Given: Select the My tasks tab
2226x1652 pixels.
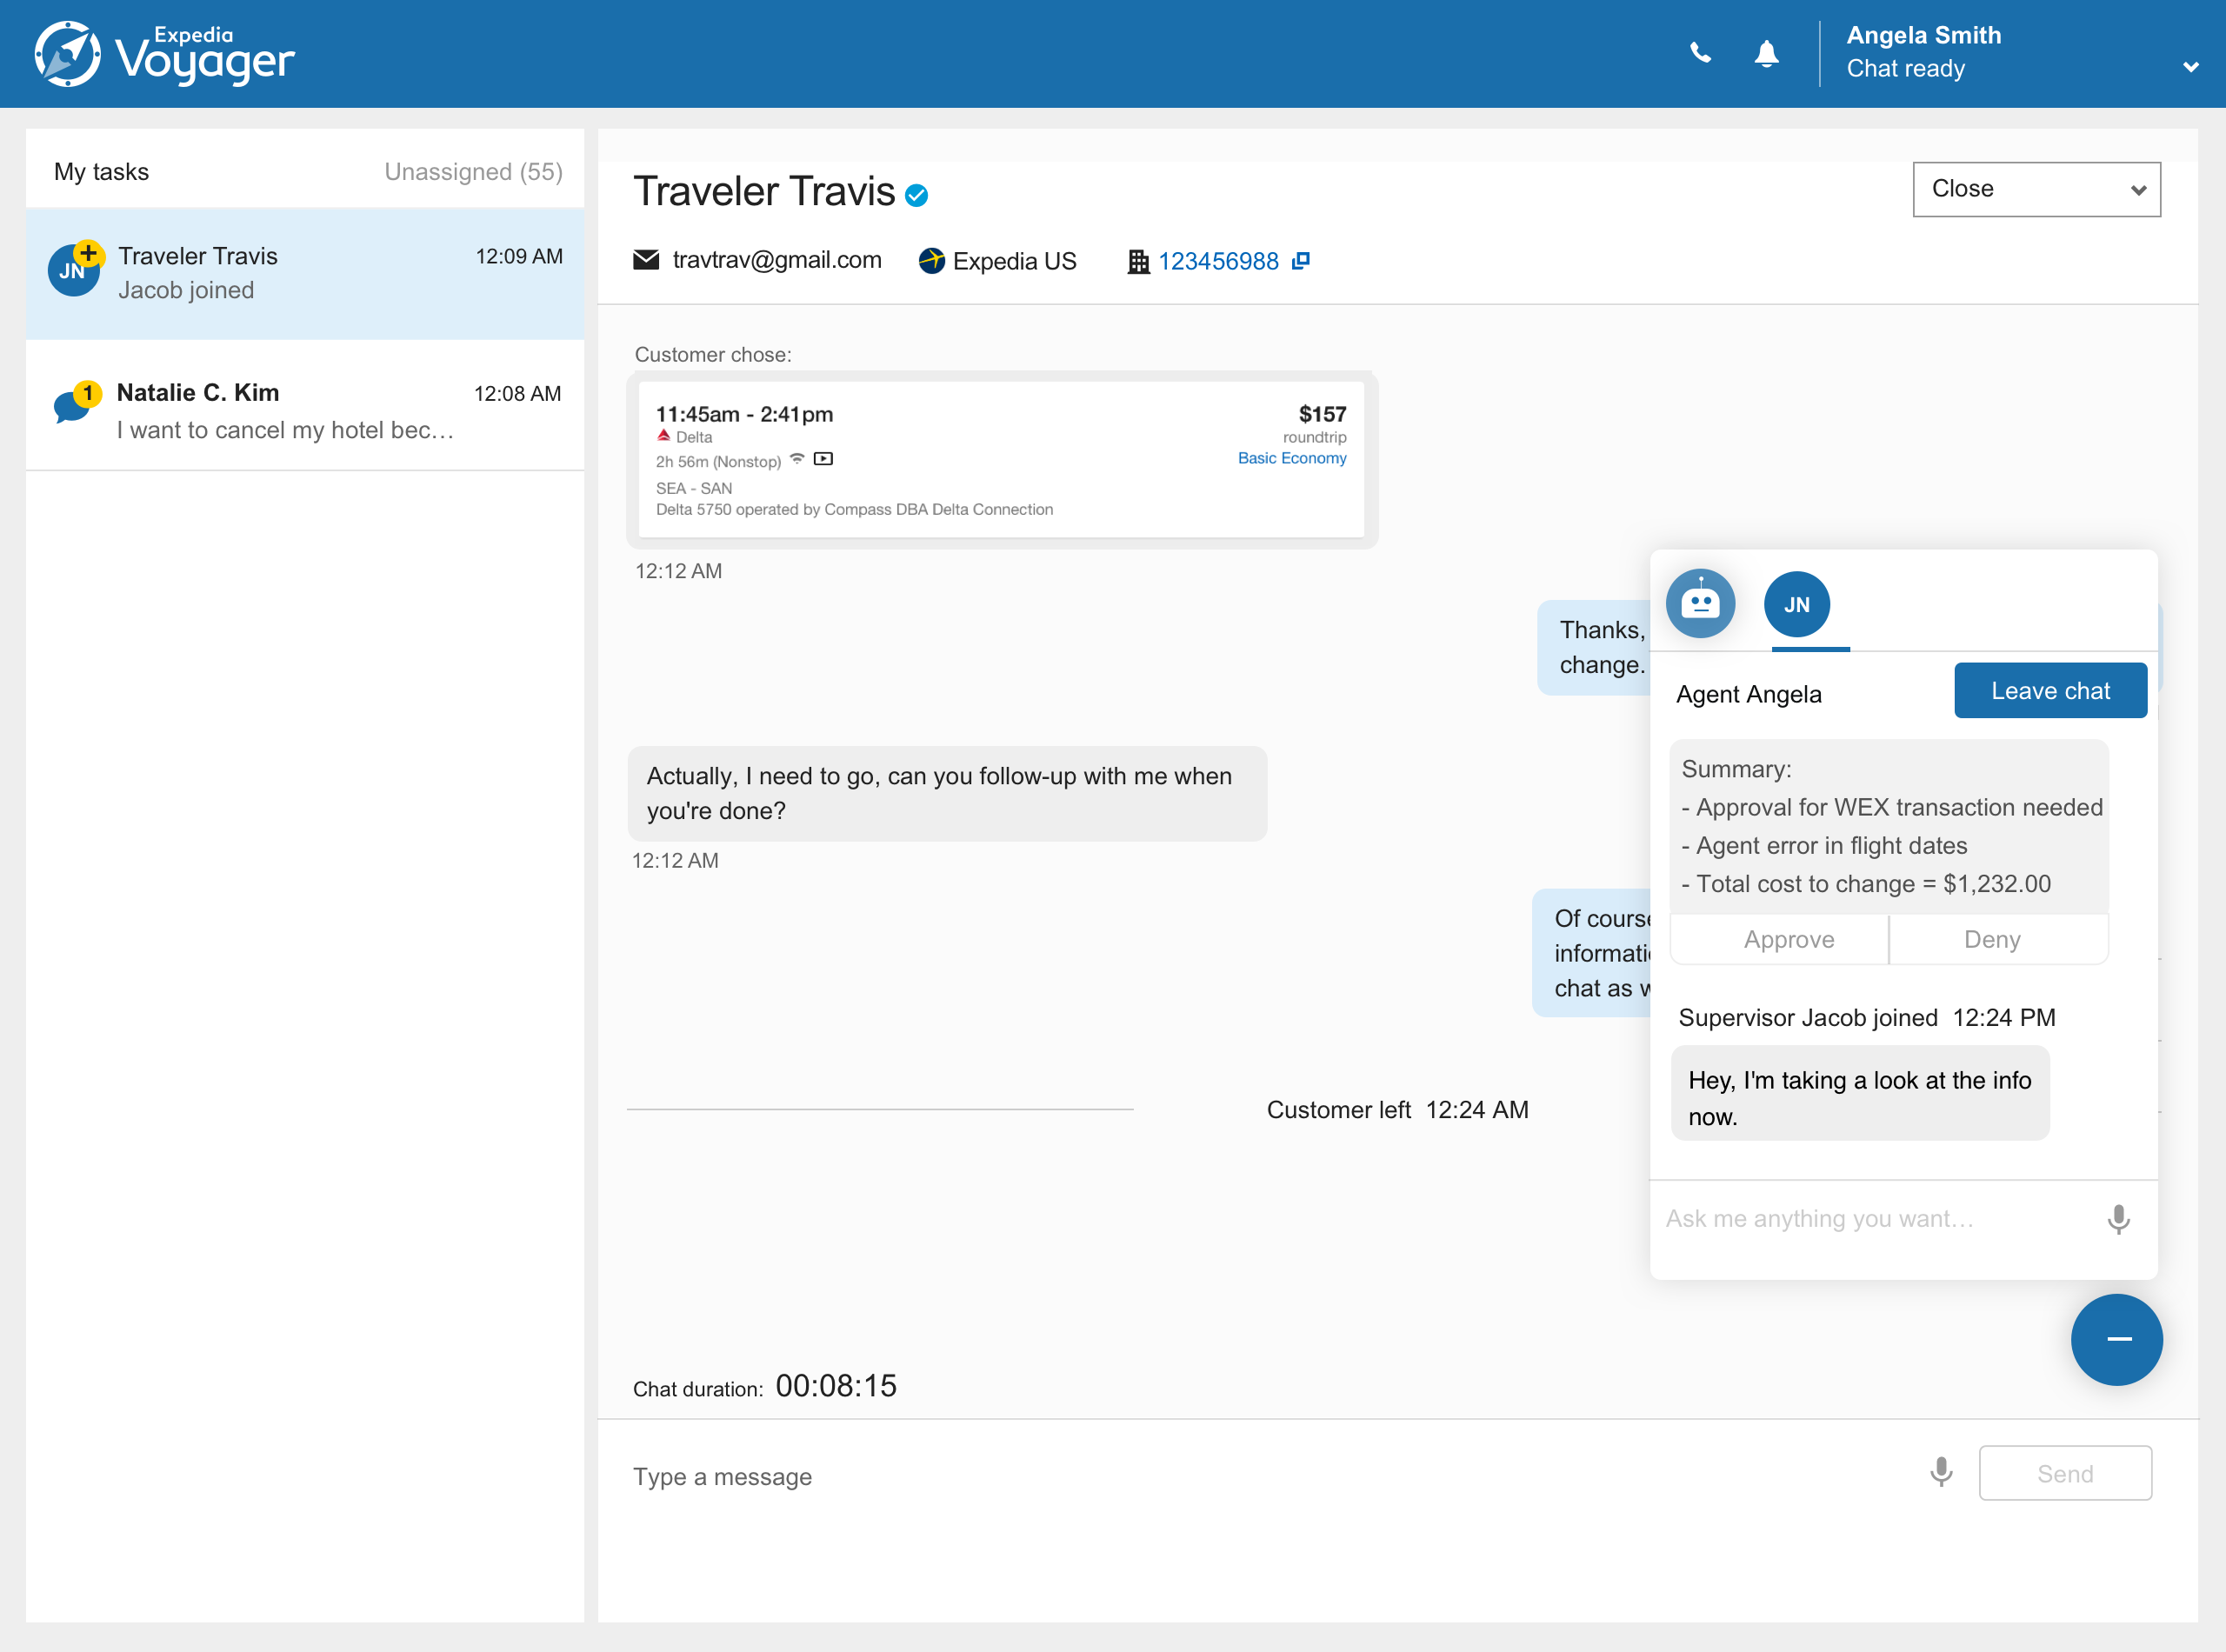Looking at the screenshot, I should point(101,172).
